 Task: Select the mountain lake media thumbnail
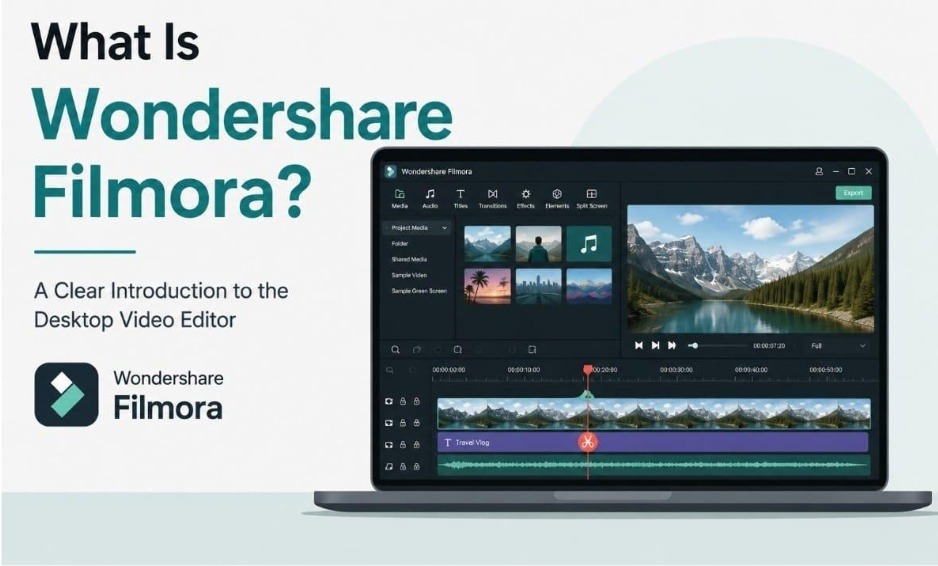pyautogui.click(x=488, y=244)
